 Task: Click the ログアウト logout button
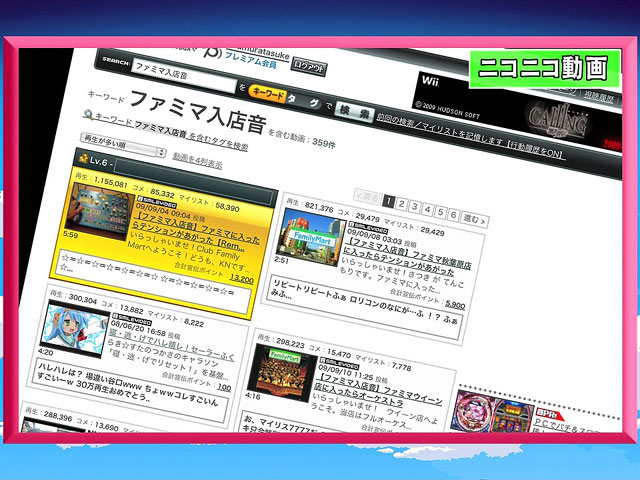(308, 66)
